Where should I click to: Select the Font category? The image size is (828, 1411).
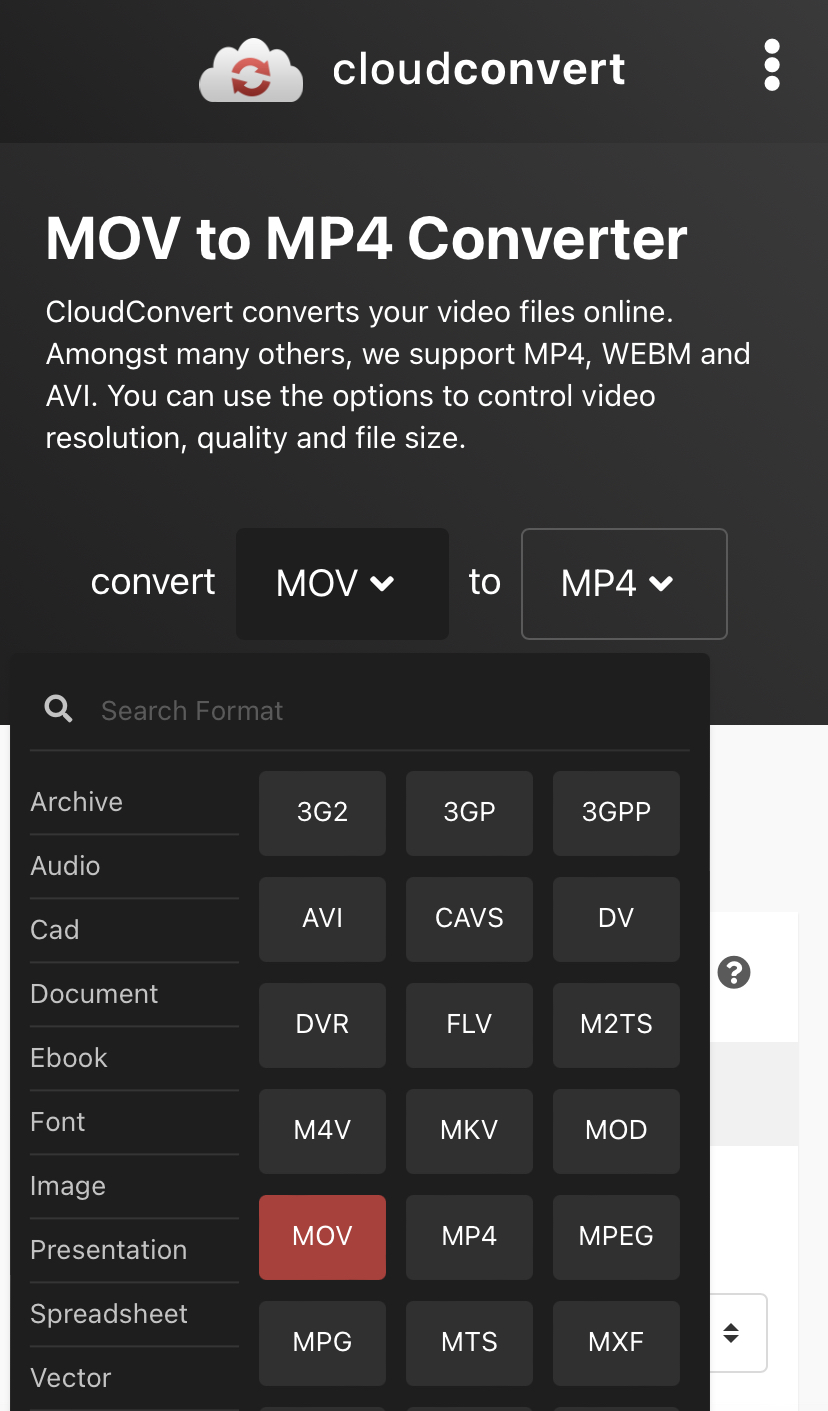(x=134, y=1122)
